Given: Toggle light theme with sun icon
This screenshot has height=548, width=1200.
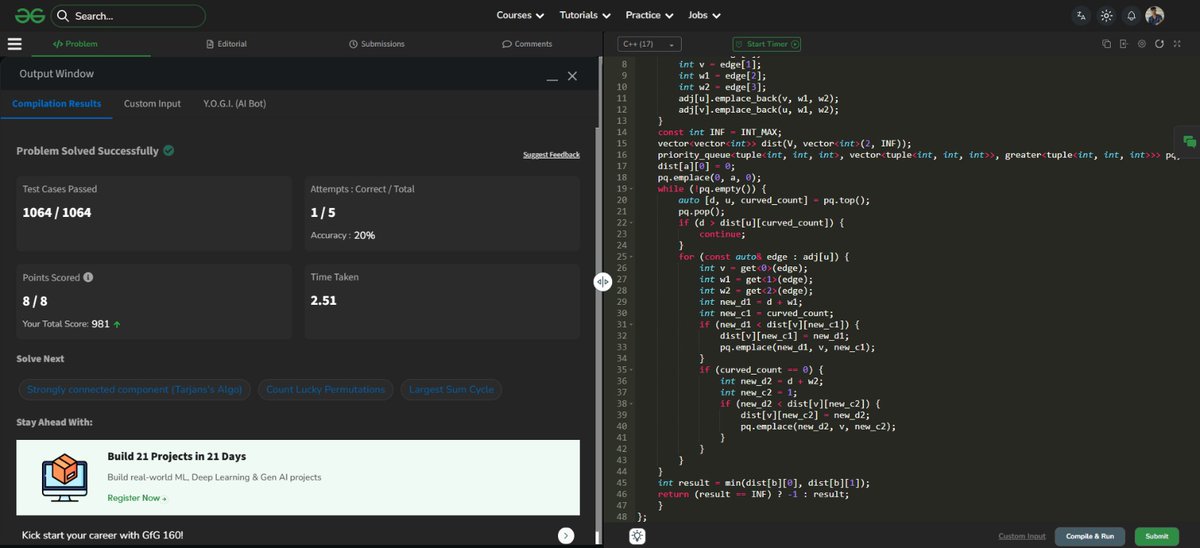Looking at the screenshot, I should [1106, 15].
